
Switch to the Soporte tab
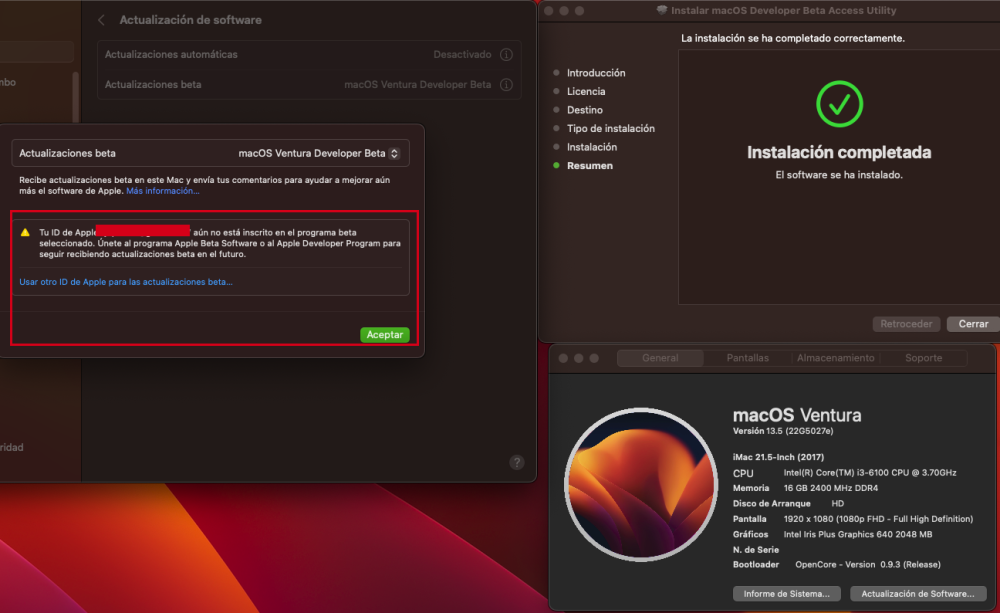tap(923, 358)
